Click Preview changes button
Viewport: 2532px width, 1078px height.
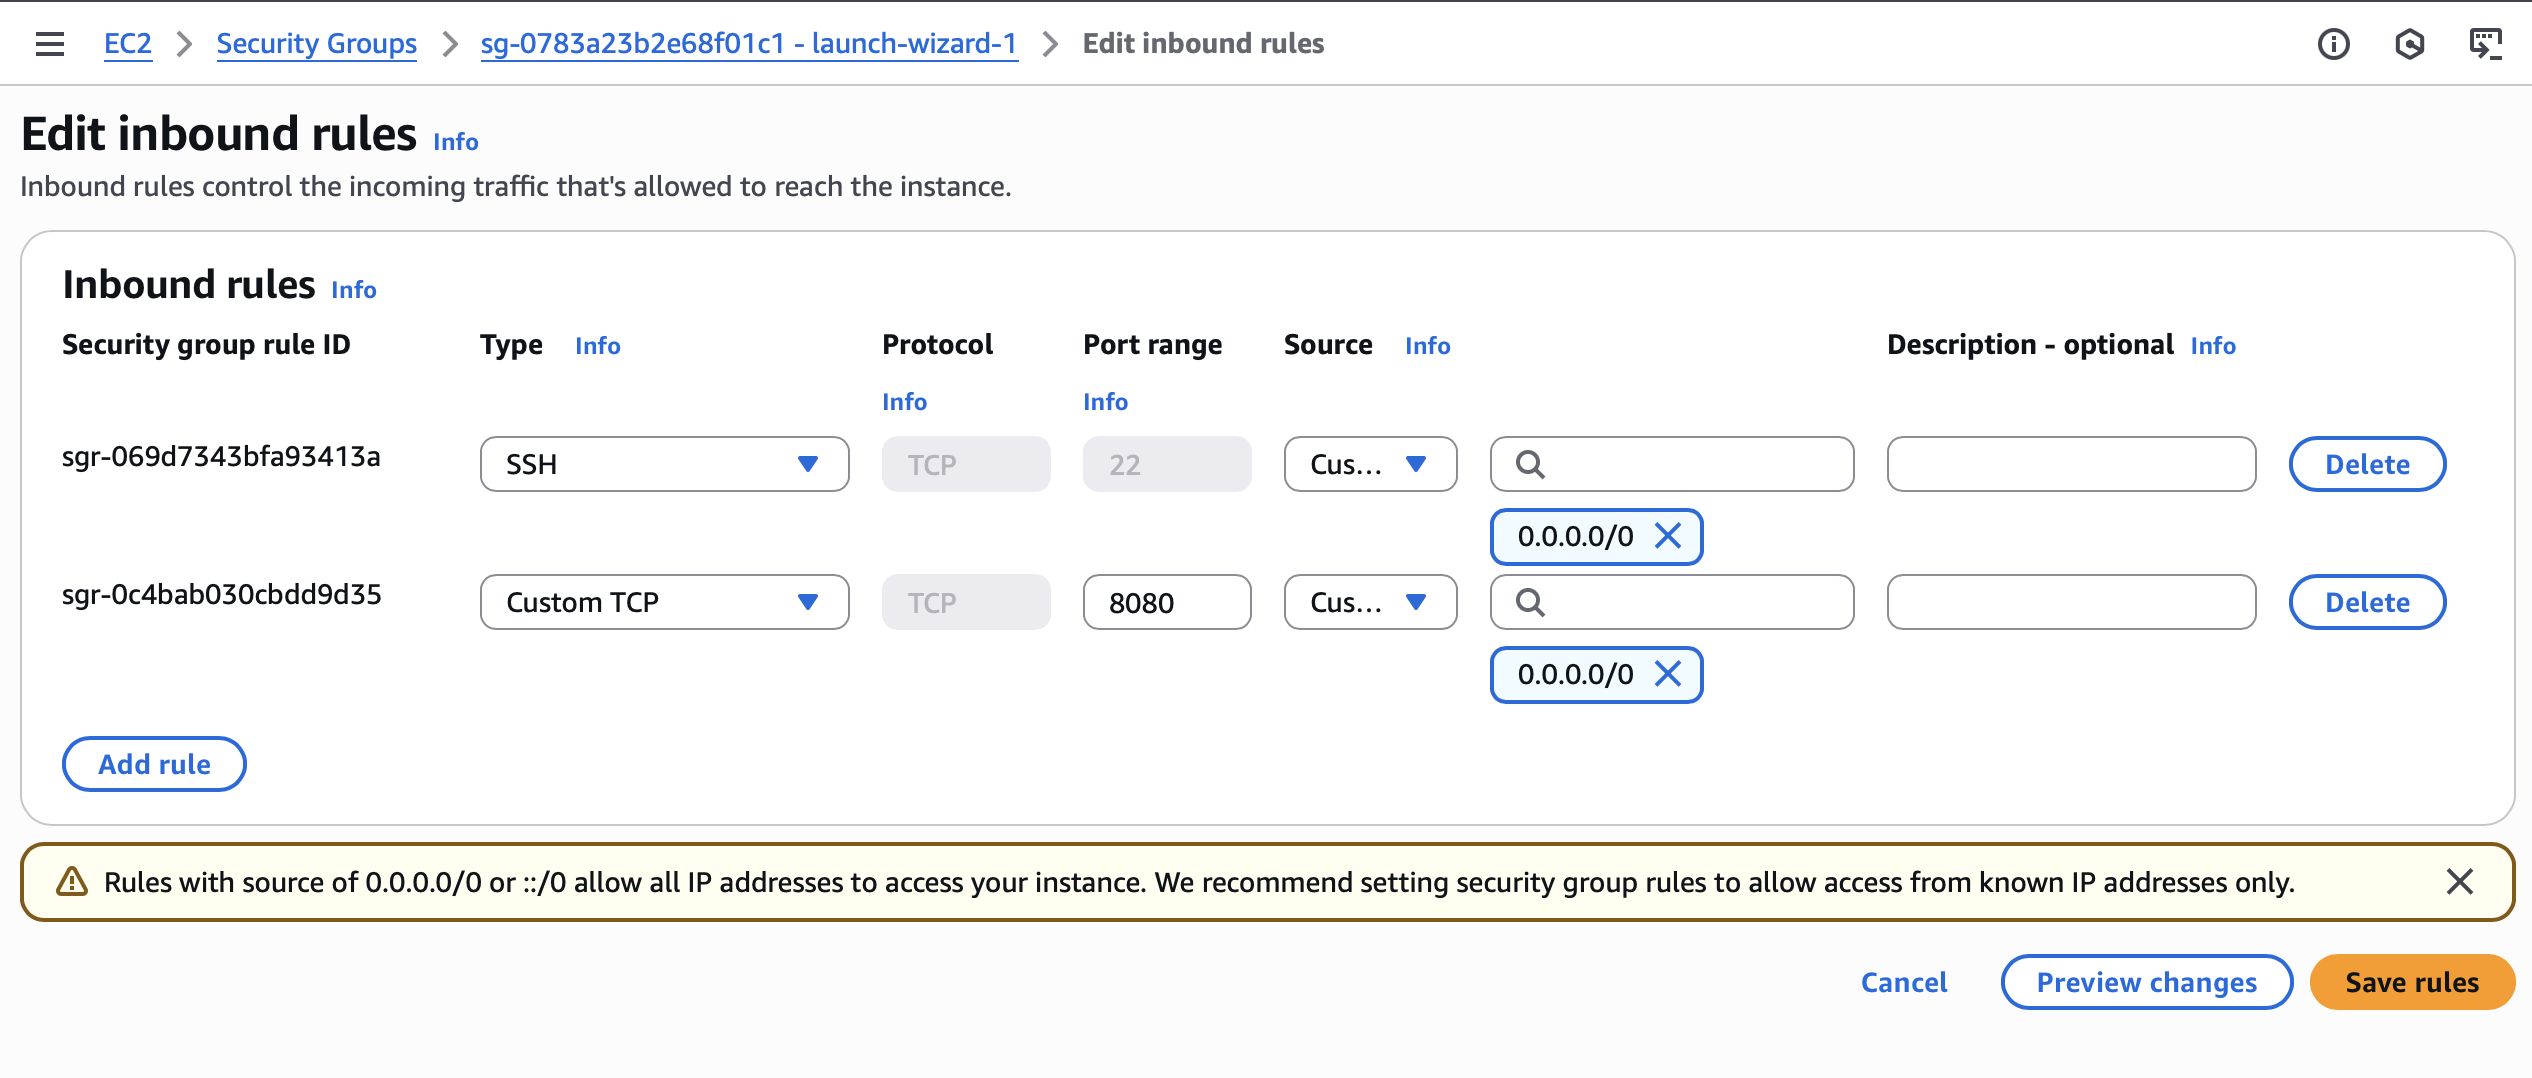click(2146, 982)
